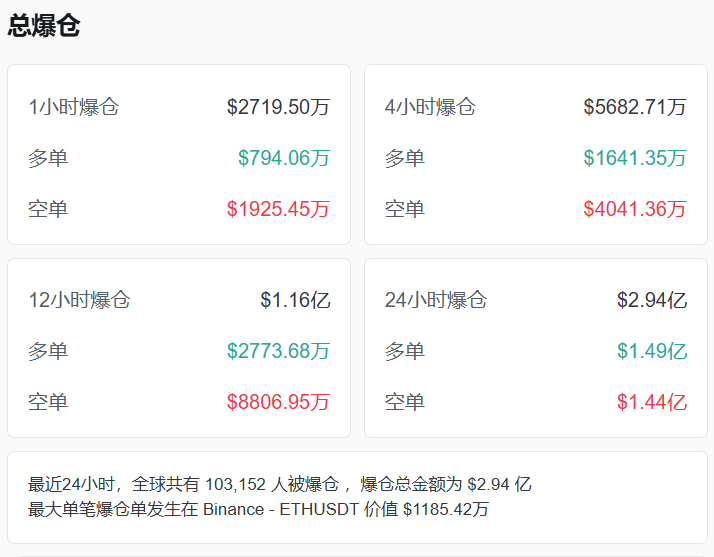714x557 pixels.
Task: Click the 103,152 人被爆仓 summary line
Action: click(x=280, y=484)
